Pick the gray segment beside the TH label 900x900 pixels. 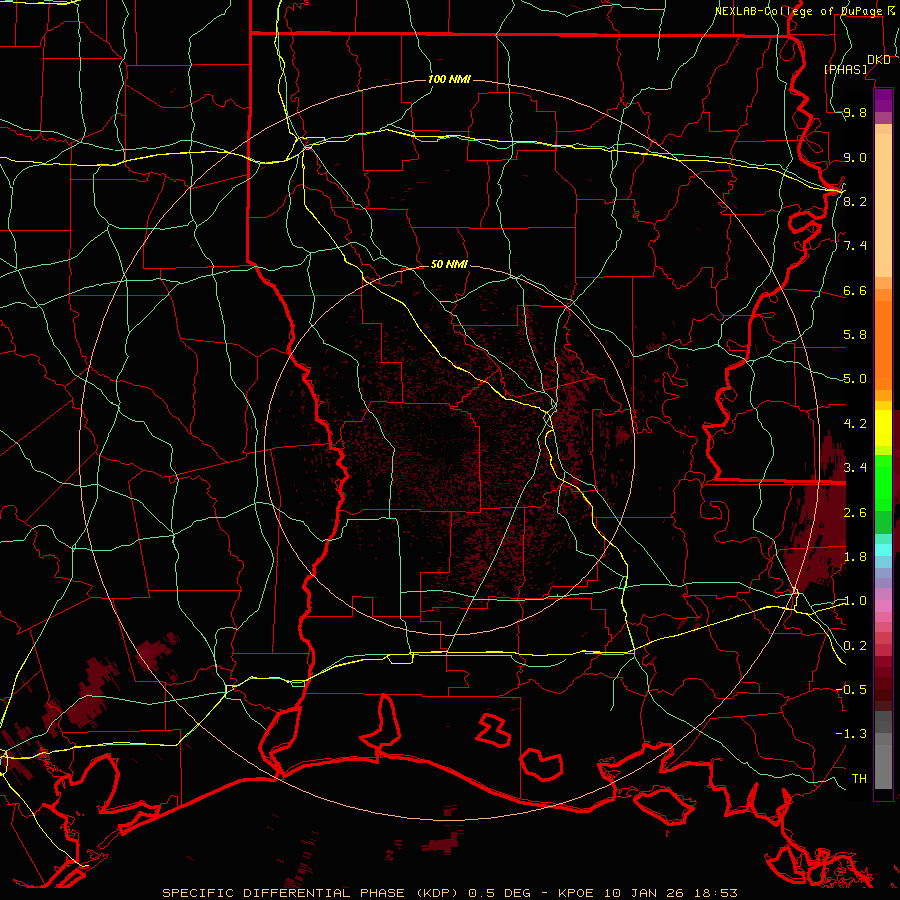(883, 767)
